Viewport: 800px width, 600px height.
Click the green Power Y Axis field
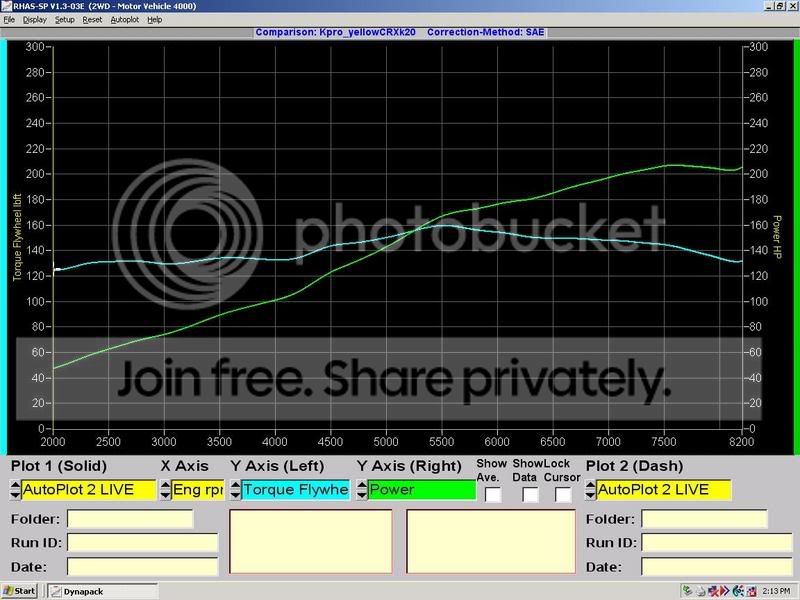click(422, 490)
